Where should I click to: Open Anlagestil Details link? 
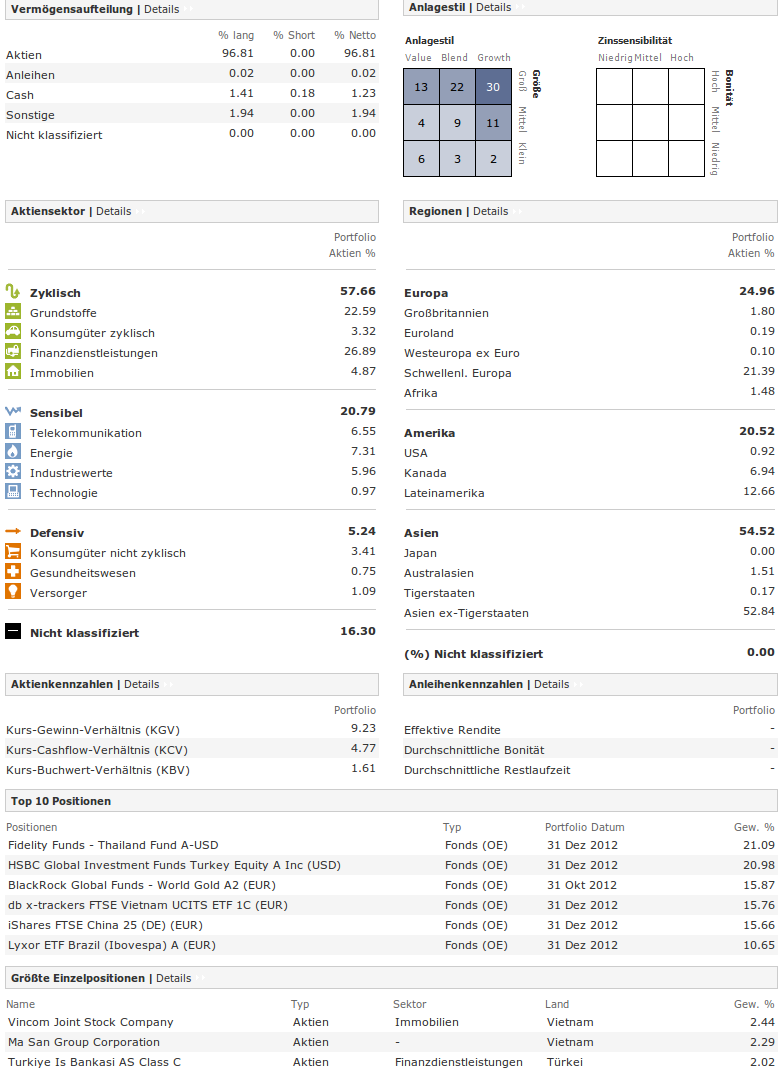[493, 8]
